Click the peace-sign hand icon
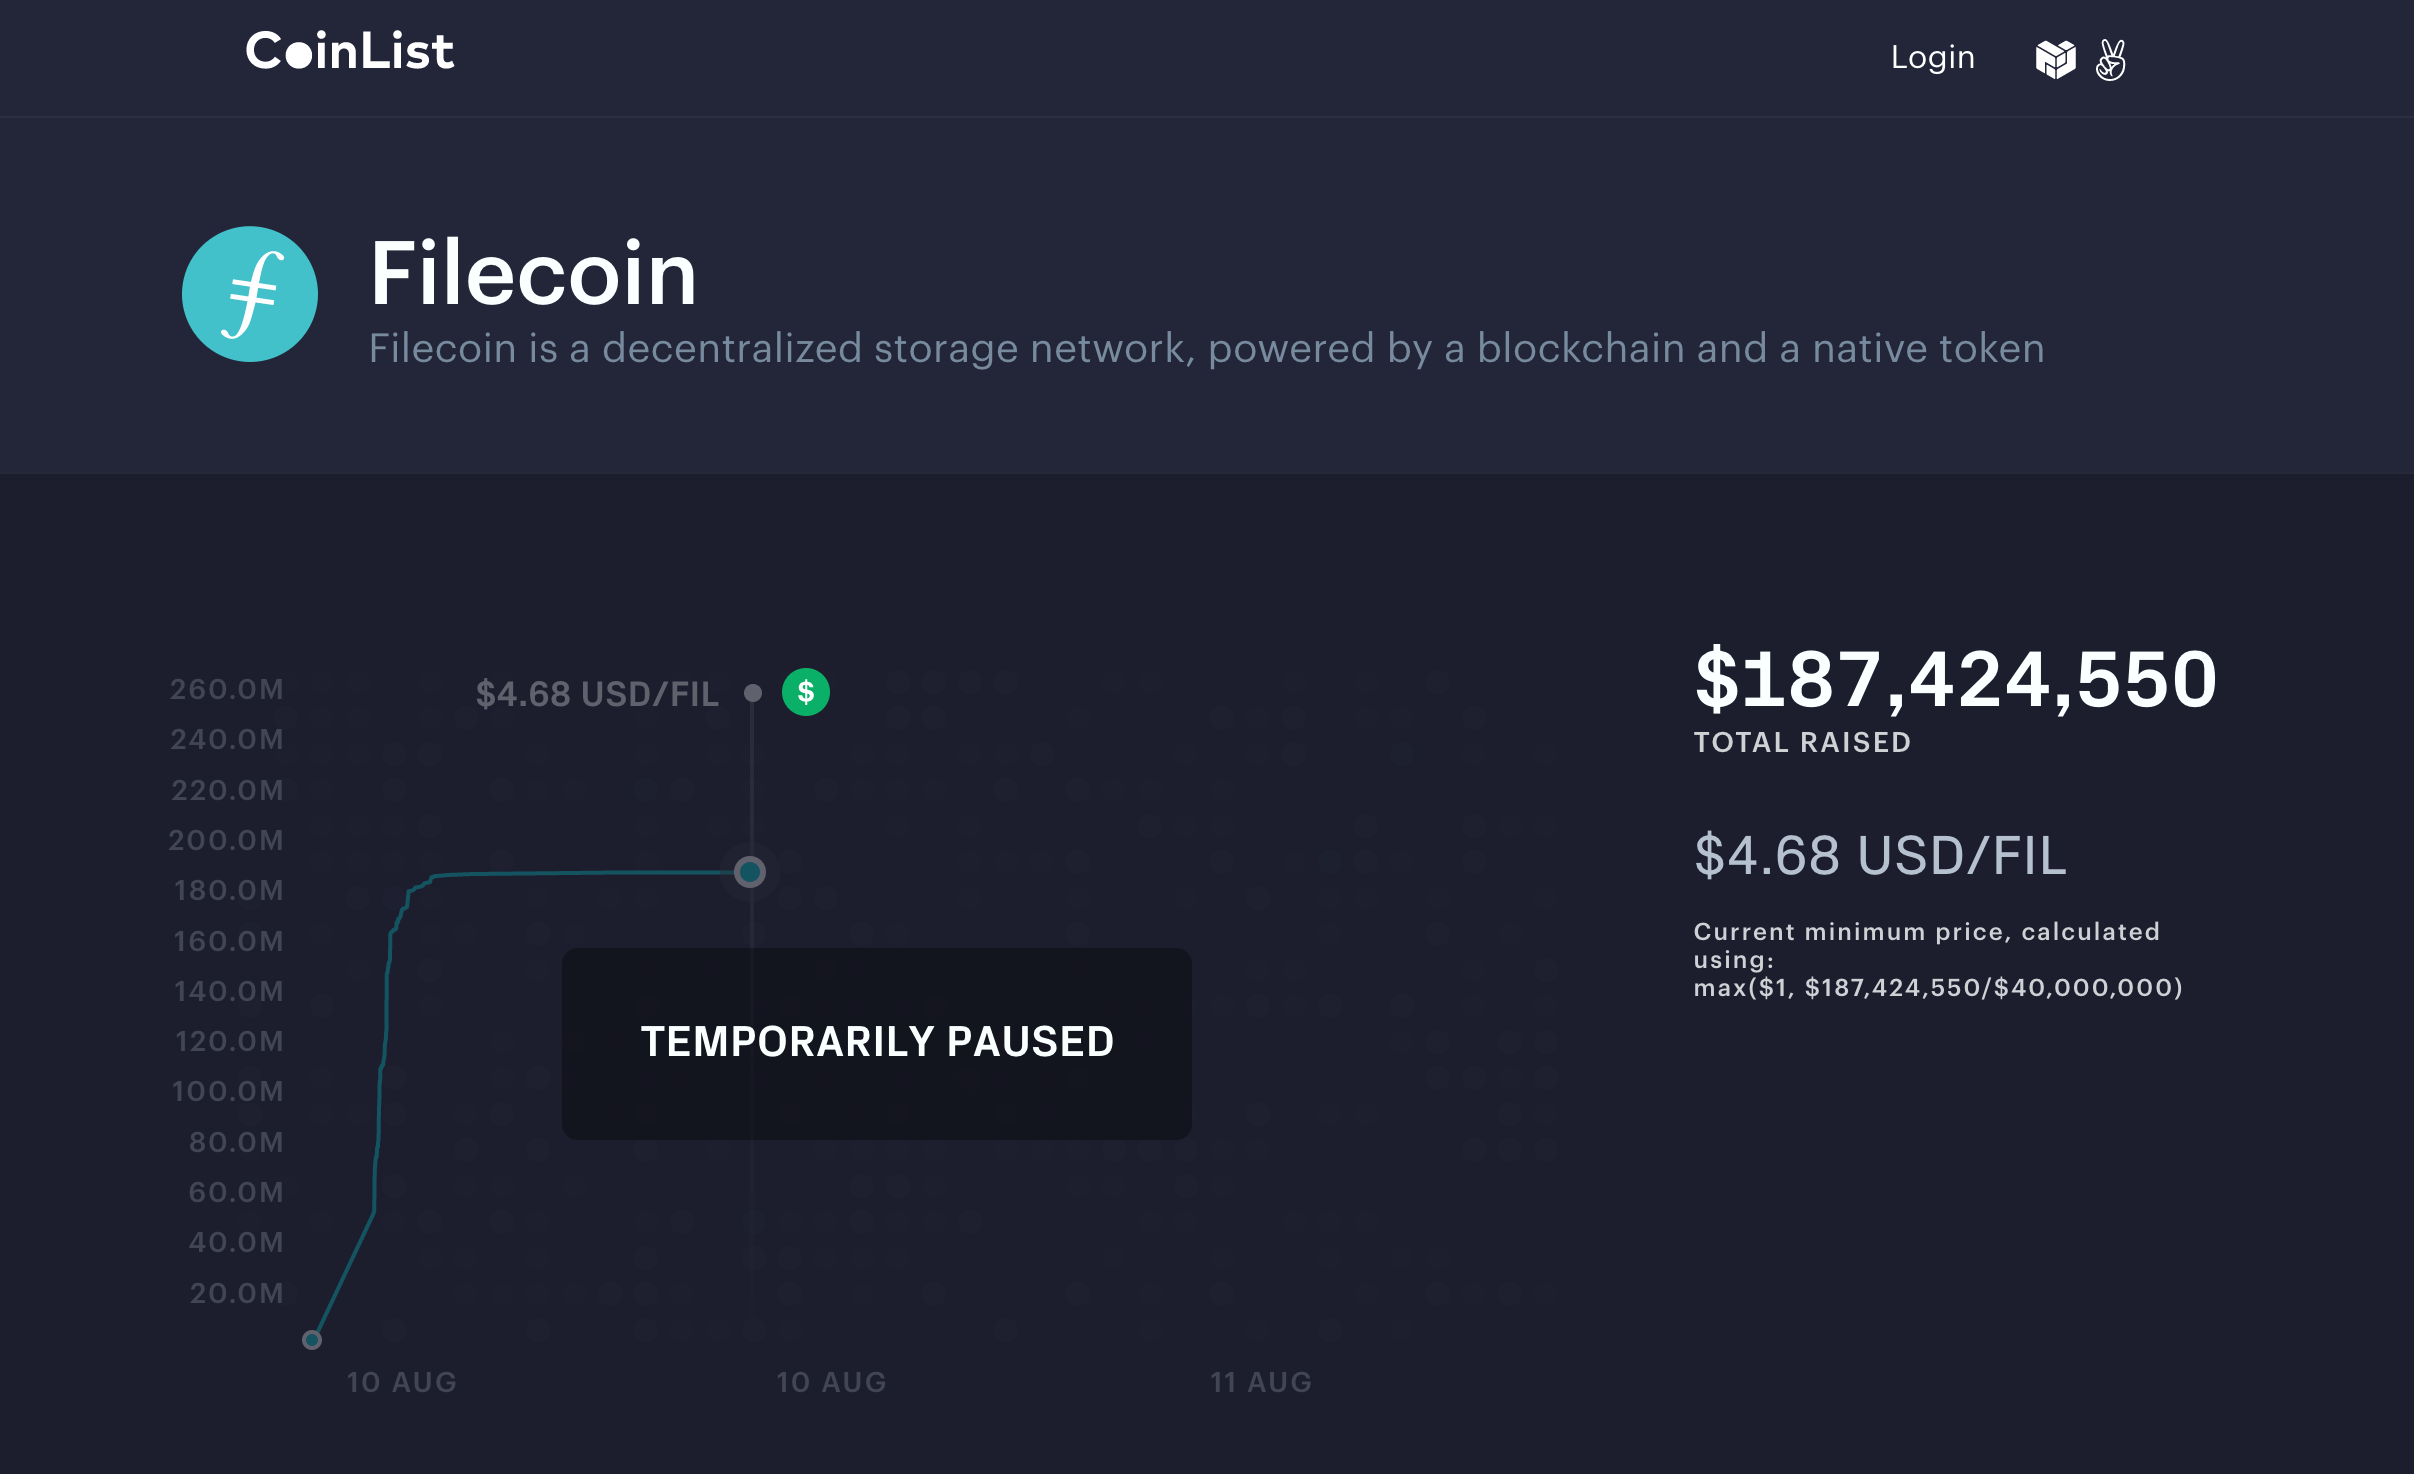Image resolution: width=2414 pixels, height=1474 pixels. coord(2110,59)
